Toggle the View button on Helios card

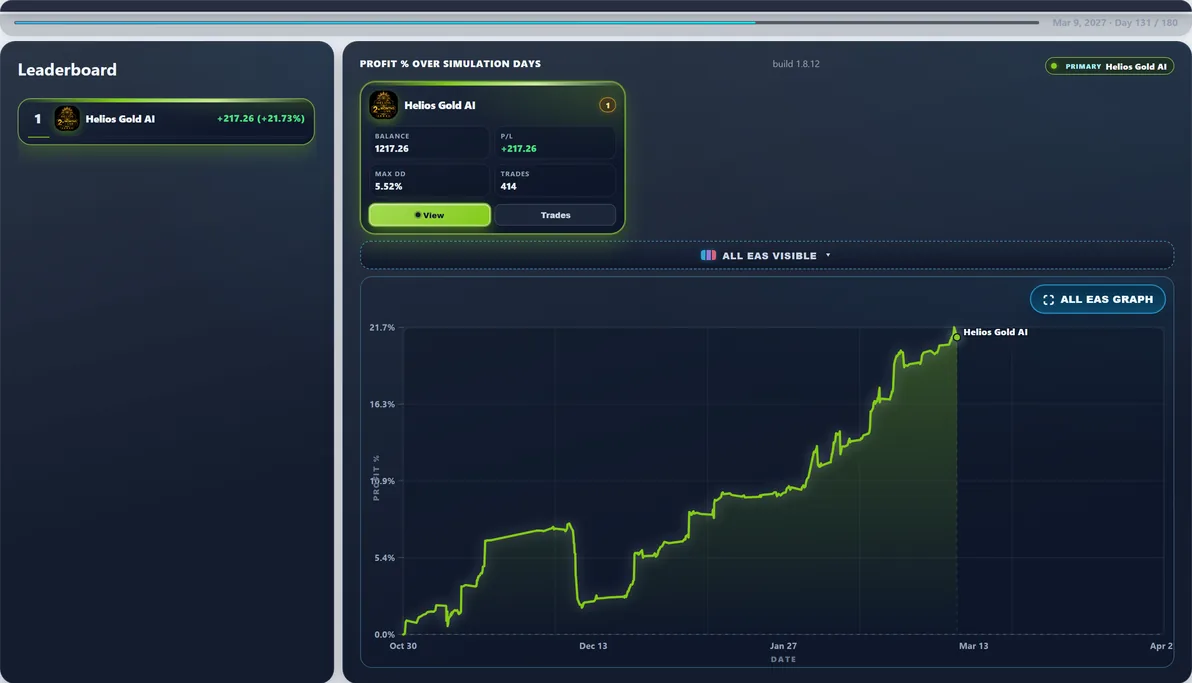[430, 215]
